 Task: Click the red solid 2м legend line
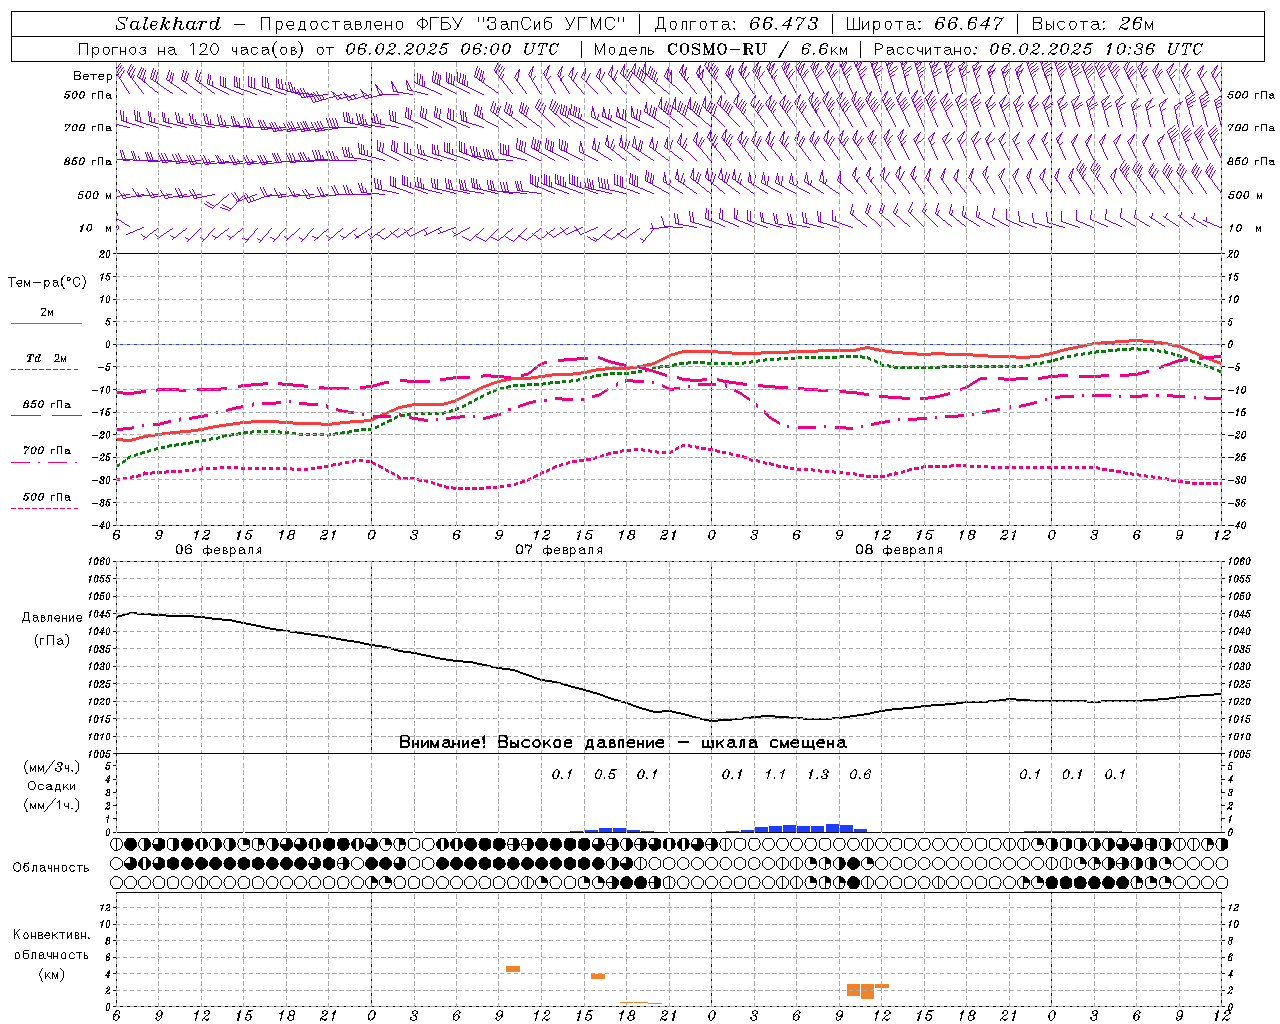46,324
